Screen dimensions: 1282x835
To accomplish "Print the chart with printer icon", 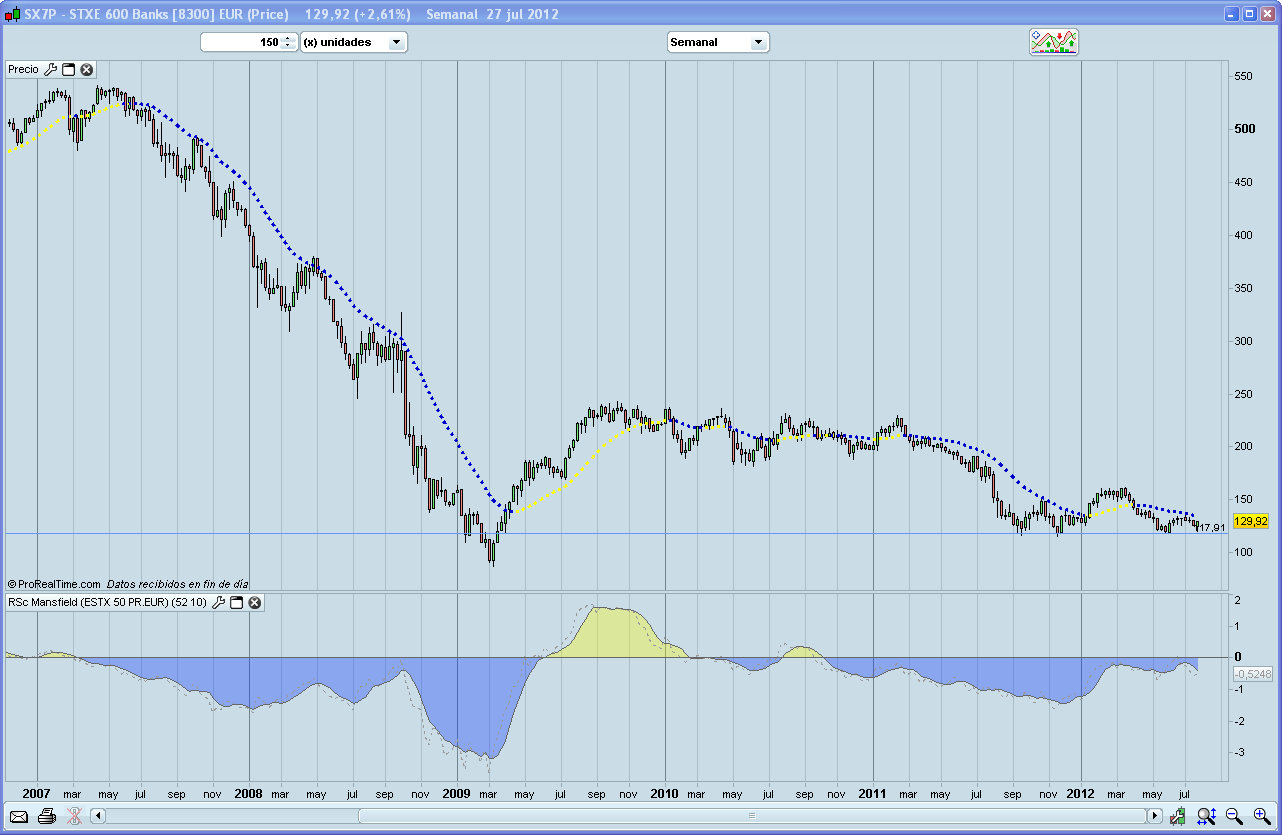I will [46, 816].
